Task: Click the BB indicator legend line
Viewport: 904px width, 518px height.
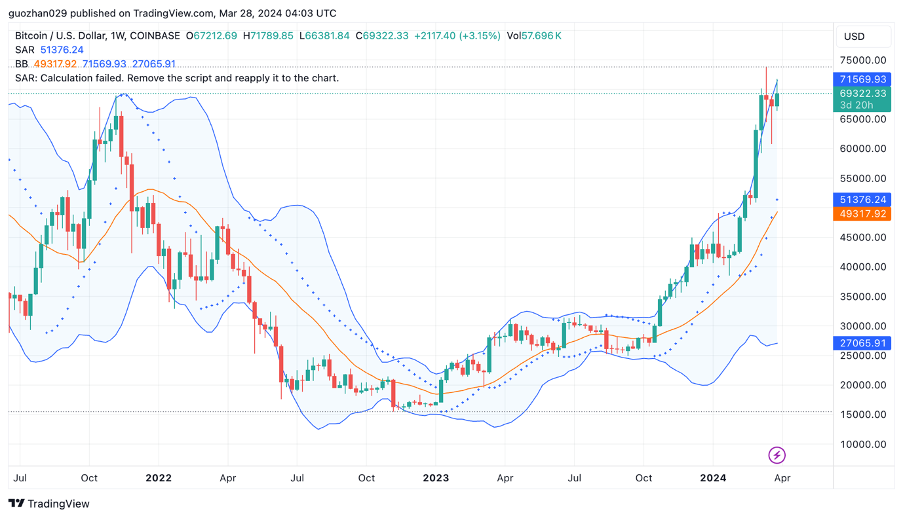Action: (95, 63)
